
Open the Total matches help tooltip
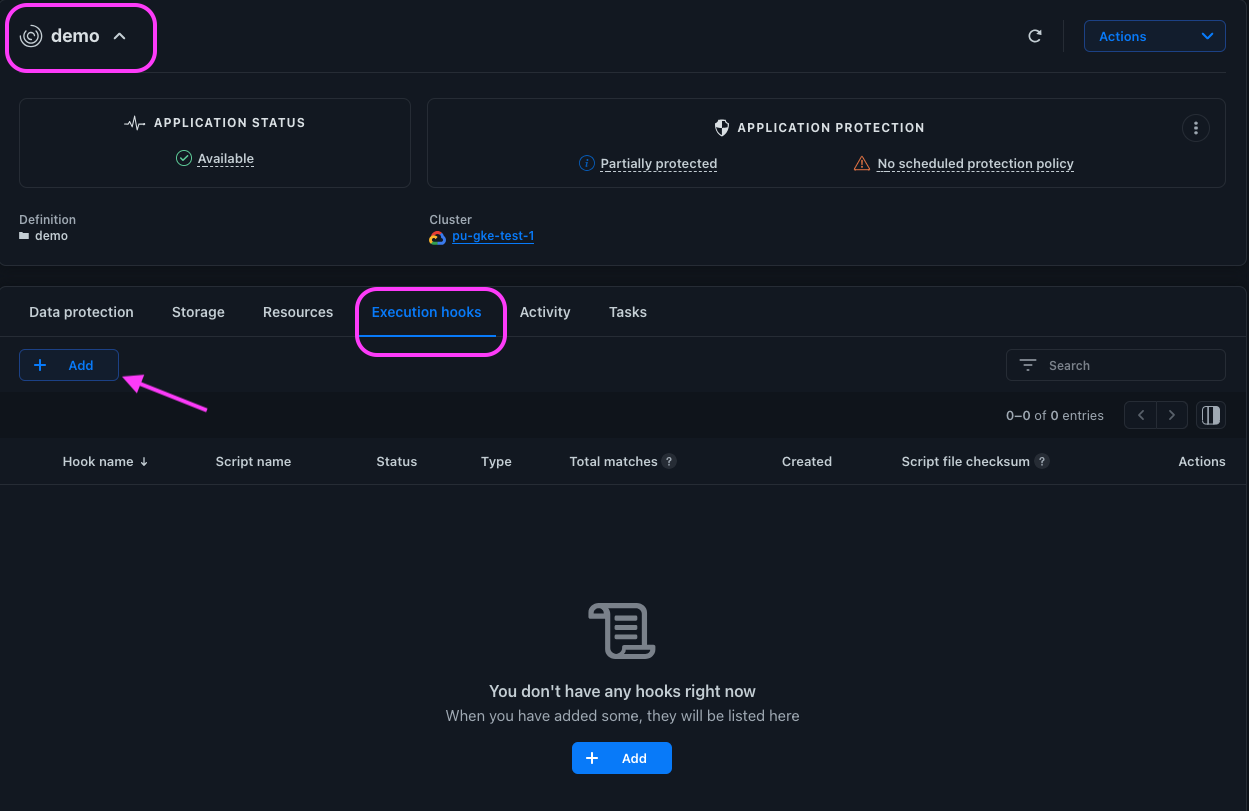(x=668, y=461)
